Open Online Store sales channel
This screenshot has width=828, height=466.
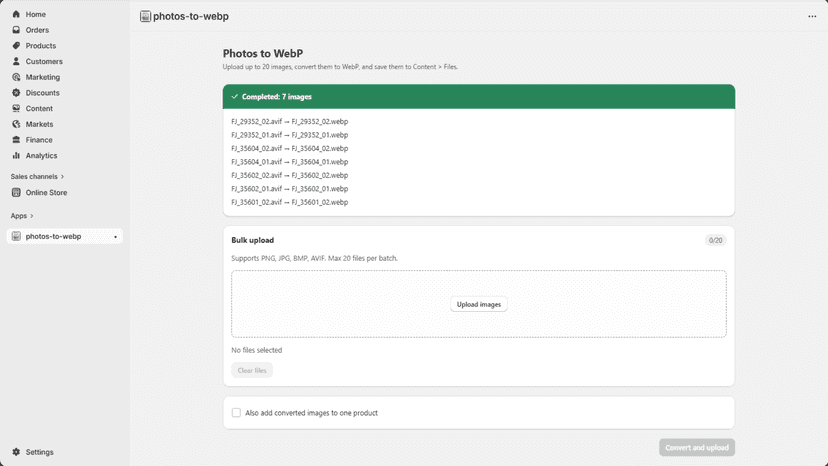46,192
